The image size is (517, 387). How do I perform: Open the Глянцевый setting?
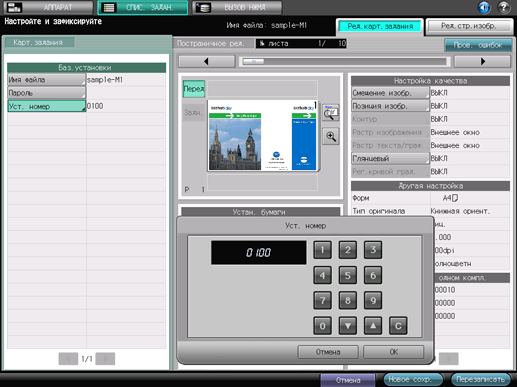(390, 159)
